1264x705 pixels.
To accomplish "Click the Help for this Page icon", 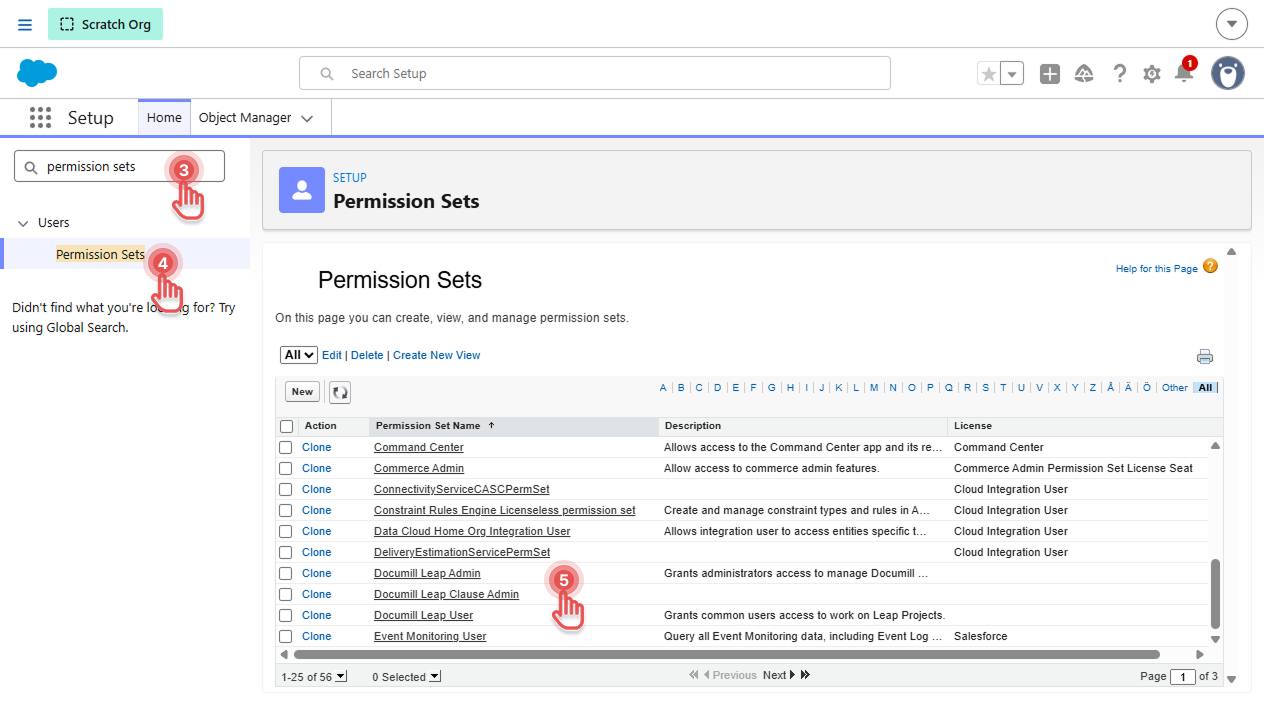I will pos(1210,266).
